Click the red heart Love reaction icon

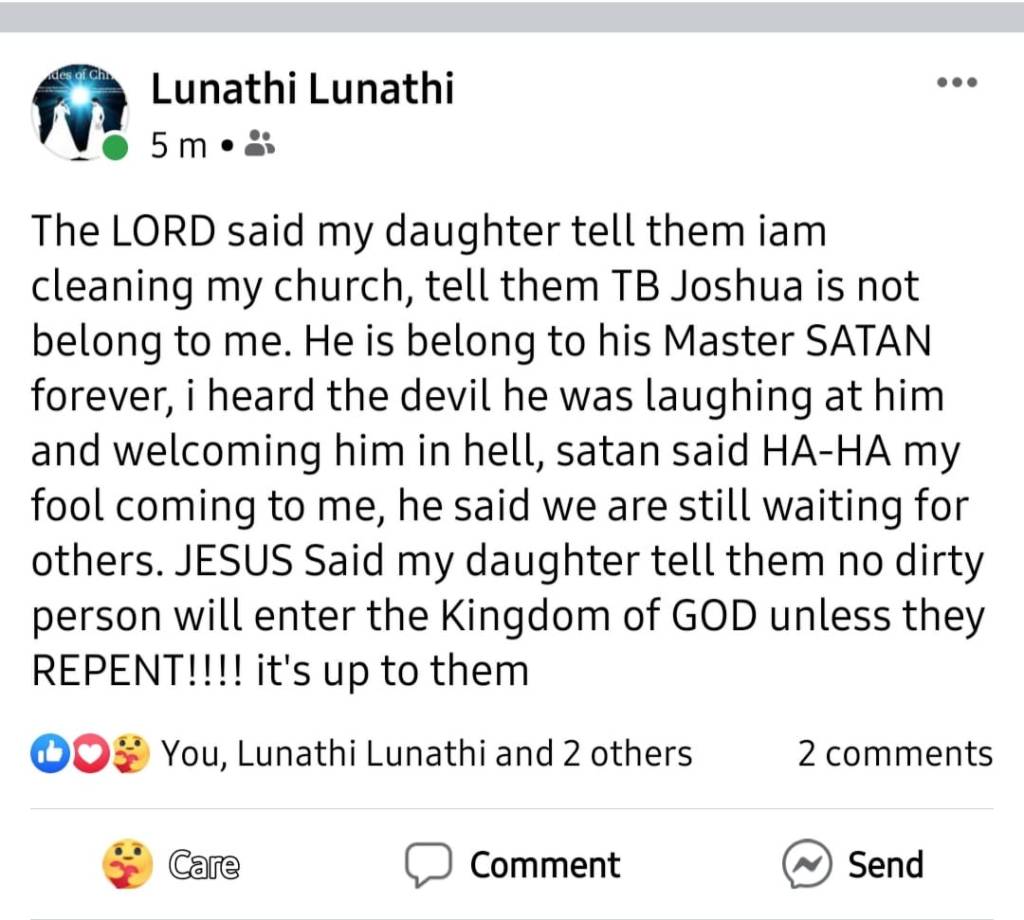click(x=91, y=753)
